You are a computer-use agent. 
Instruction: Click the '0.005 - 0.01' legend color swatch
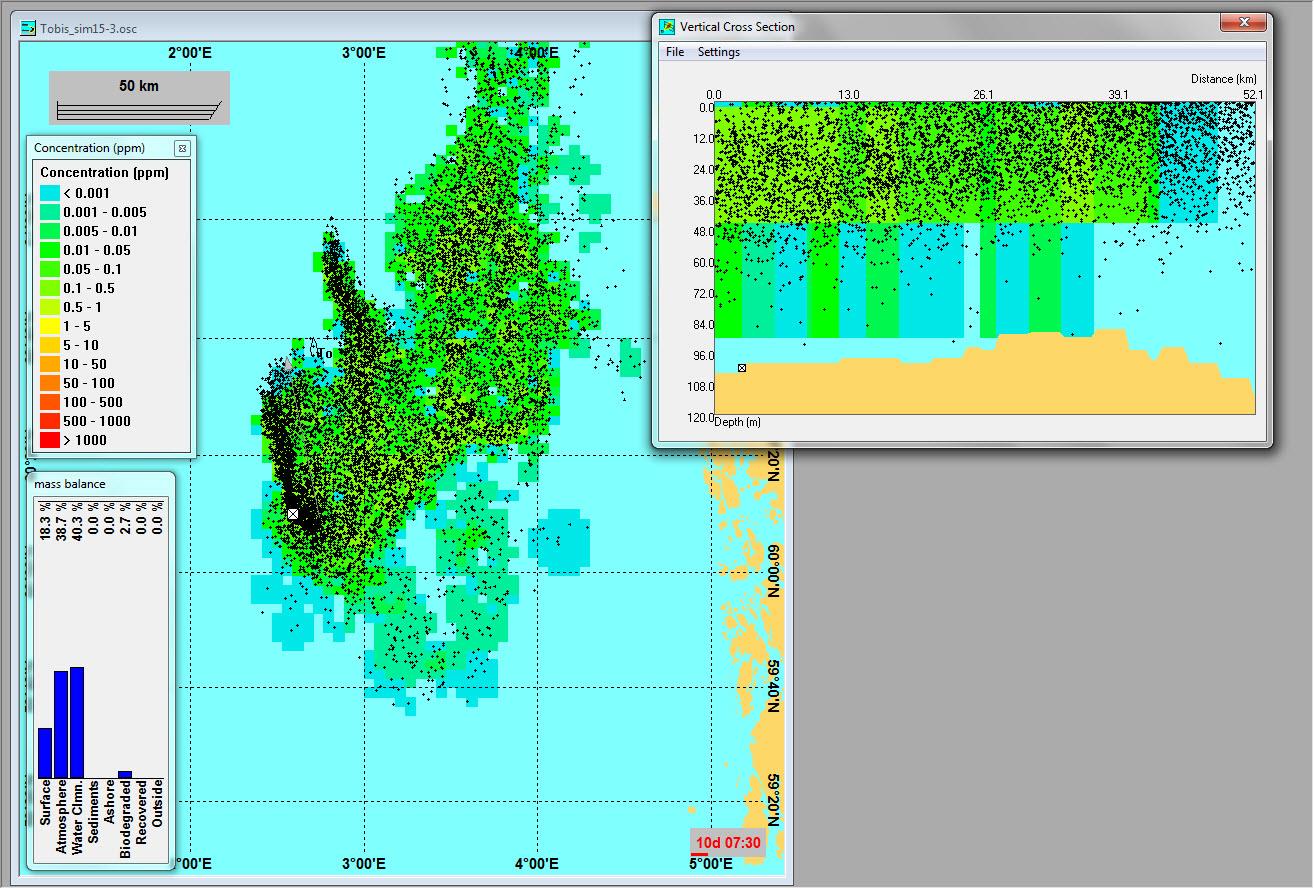tap(49, 231)
